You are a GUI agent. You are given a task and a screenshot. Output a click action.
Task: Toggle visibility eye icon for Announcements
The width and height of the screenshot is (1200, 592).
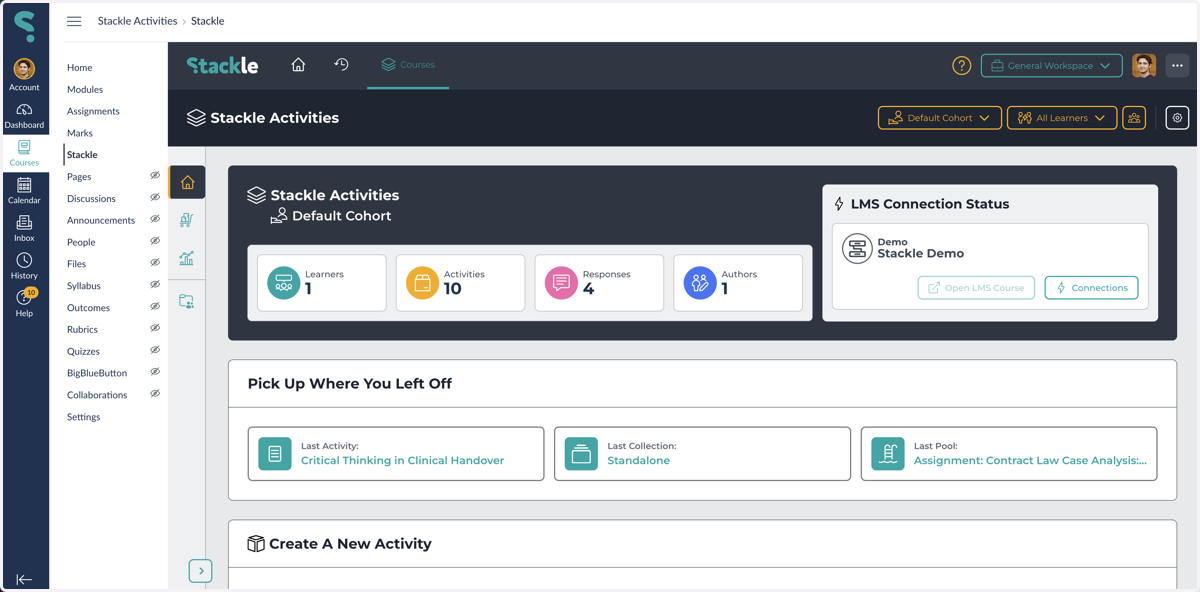pos(155,219)
